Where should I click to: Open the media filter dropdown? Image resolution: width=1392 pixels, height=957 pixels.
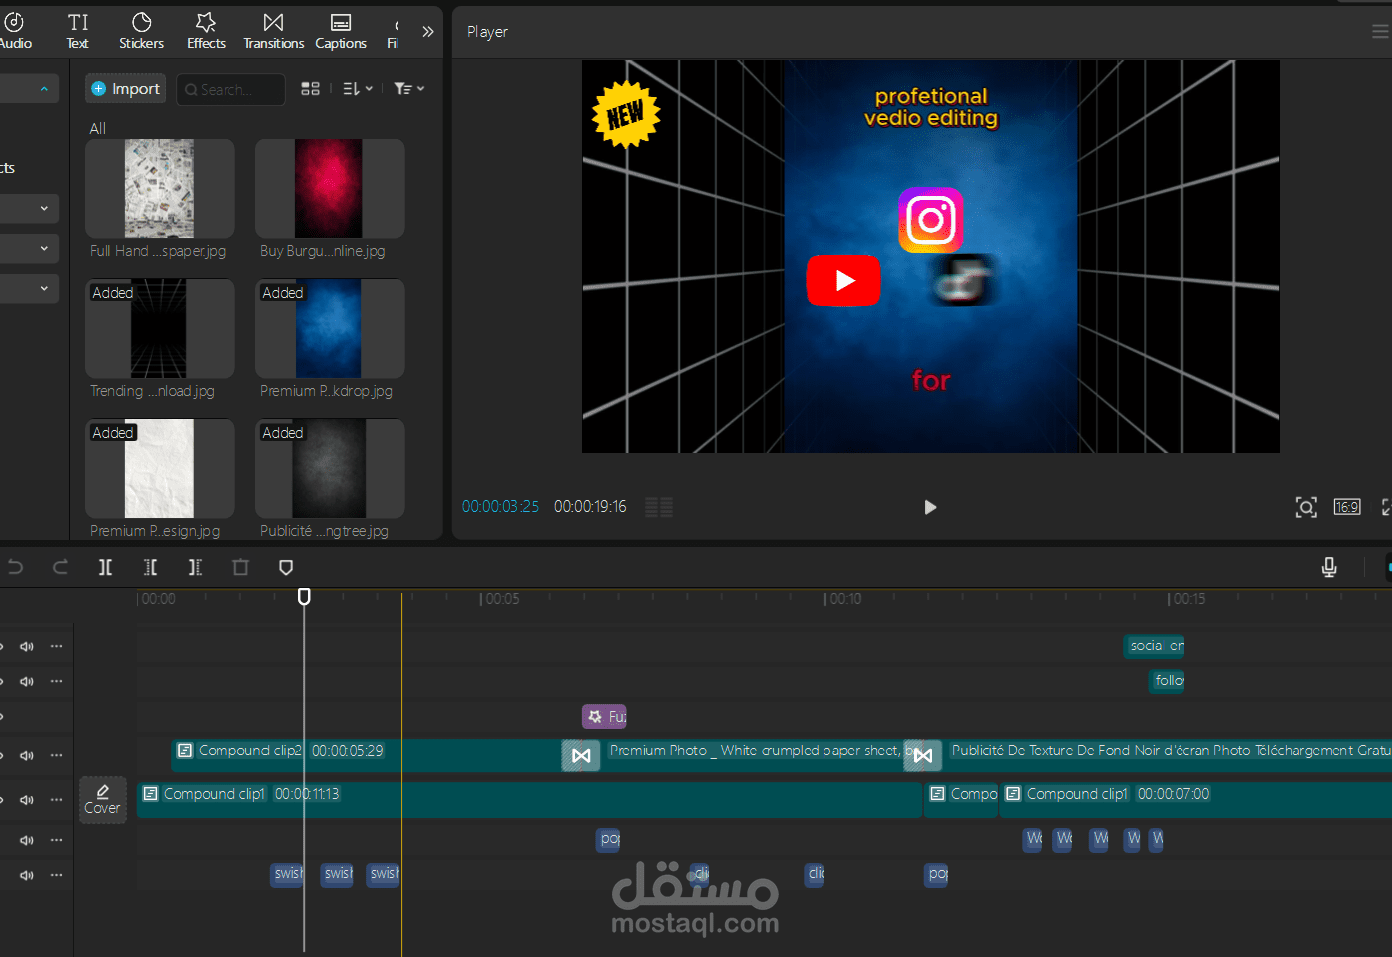[x=409, y=89]
